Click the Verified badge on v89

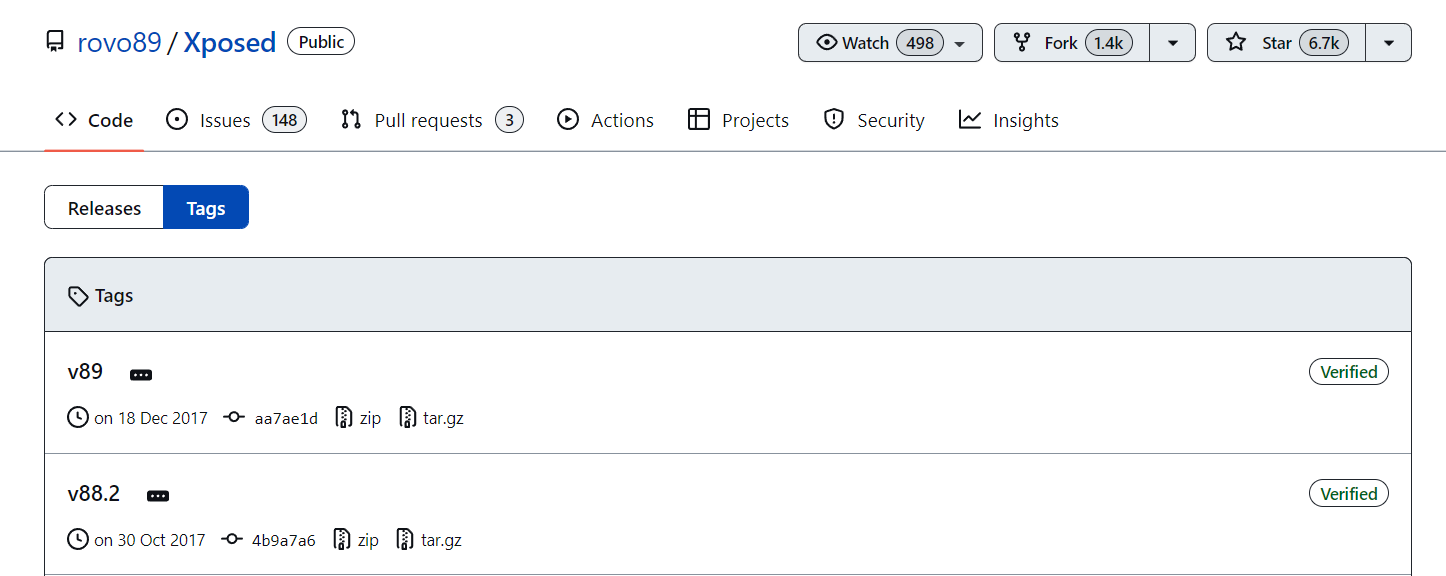(1348, 372)
